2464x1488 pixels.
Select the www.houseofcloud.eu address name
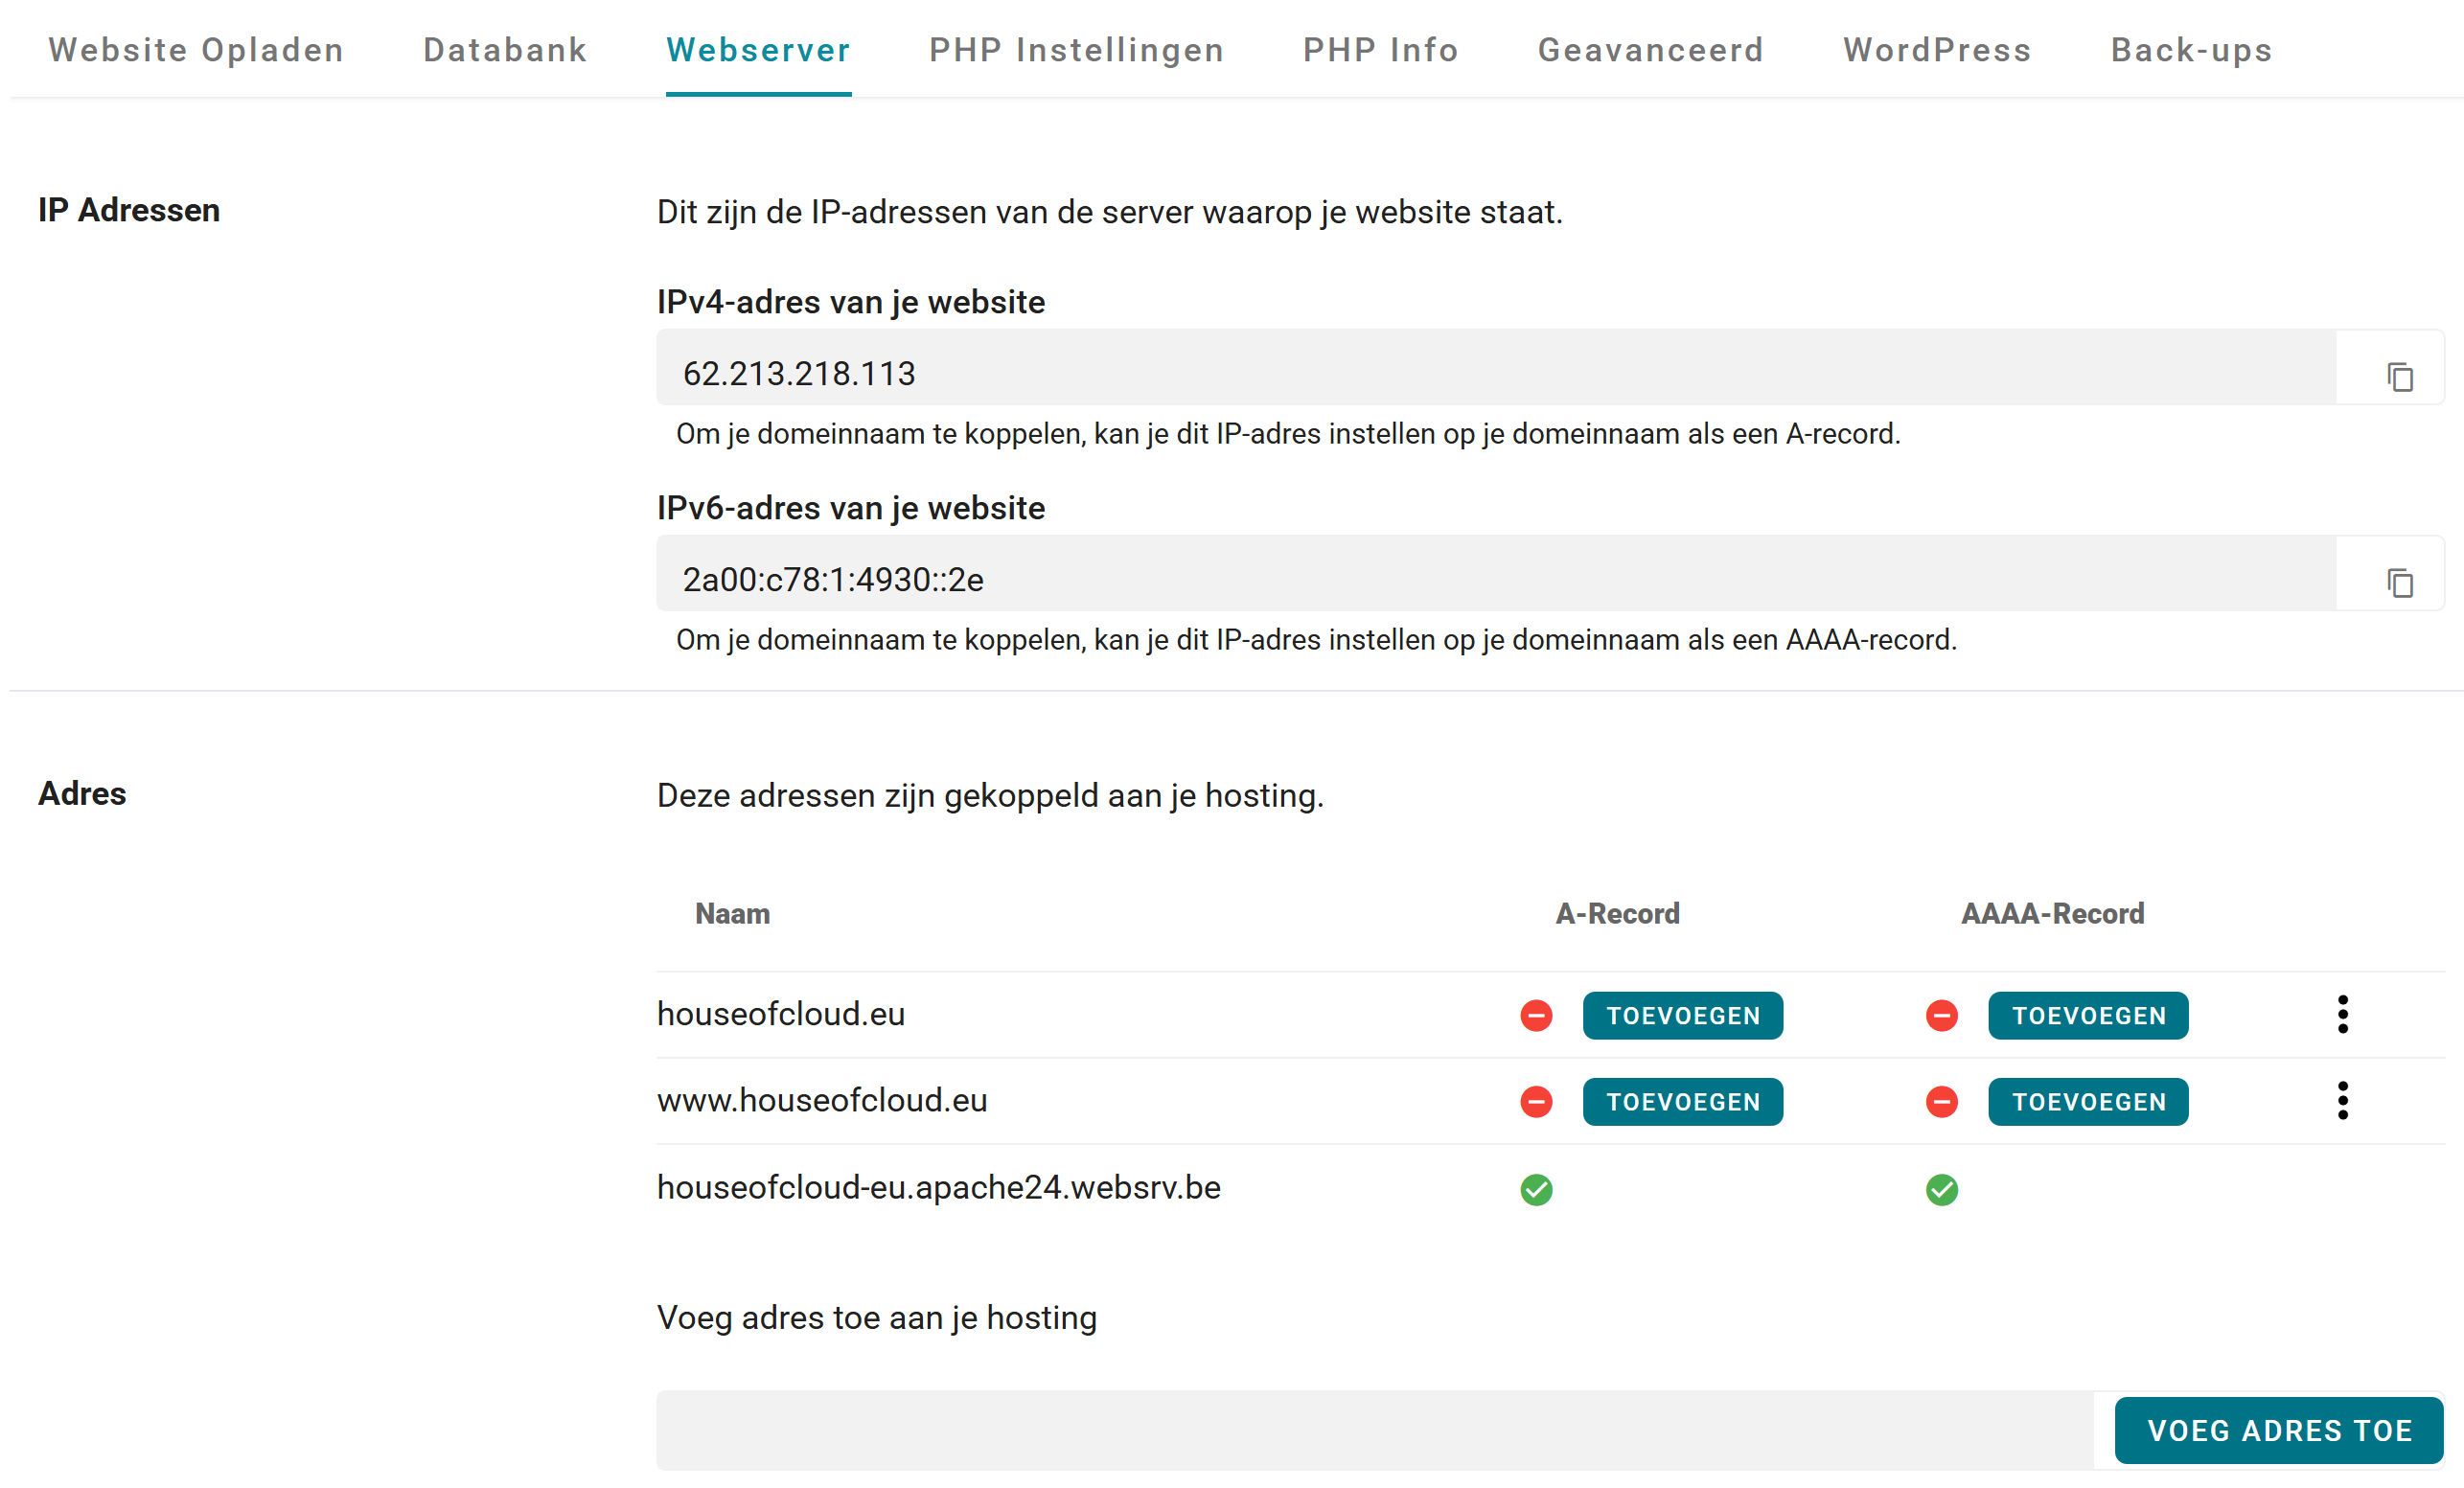coord(821,1099)
